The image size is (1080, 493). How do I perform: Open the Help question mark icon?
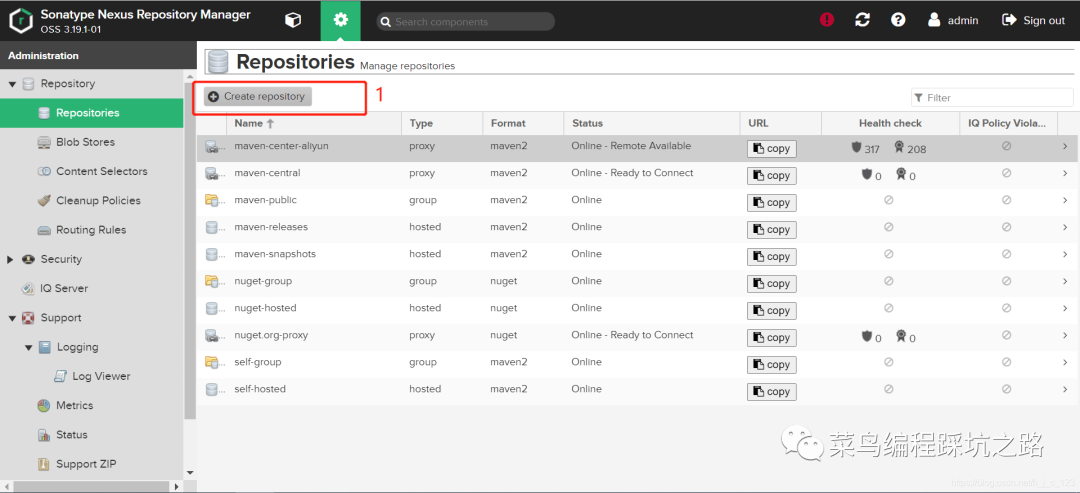click(898, 20)
